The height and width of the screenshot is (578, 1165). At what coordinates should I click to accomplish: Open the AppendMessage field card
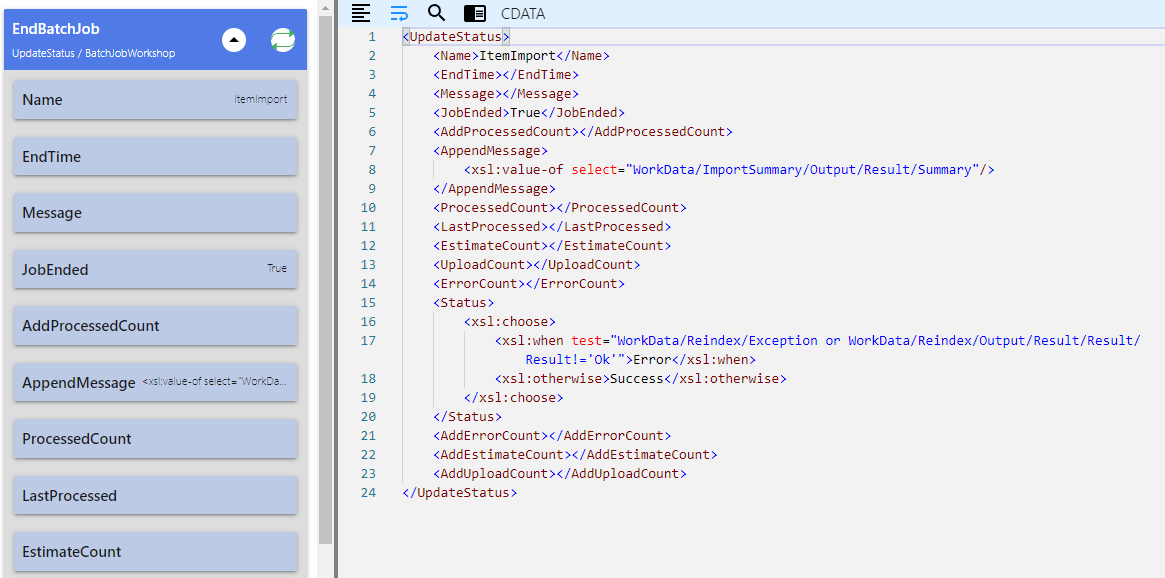[x=155, y=383]
